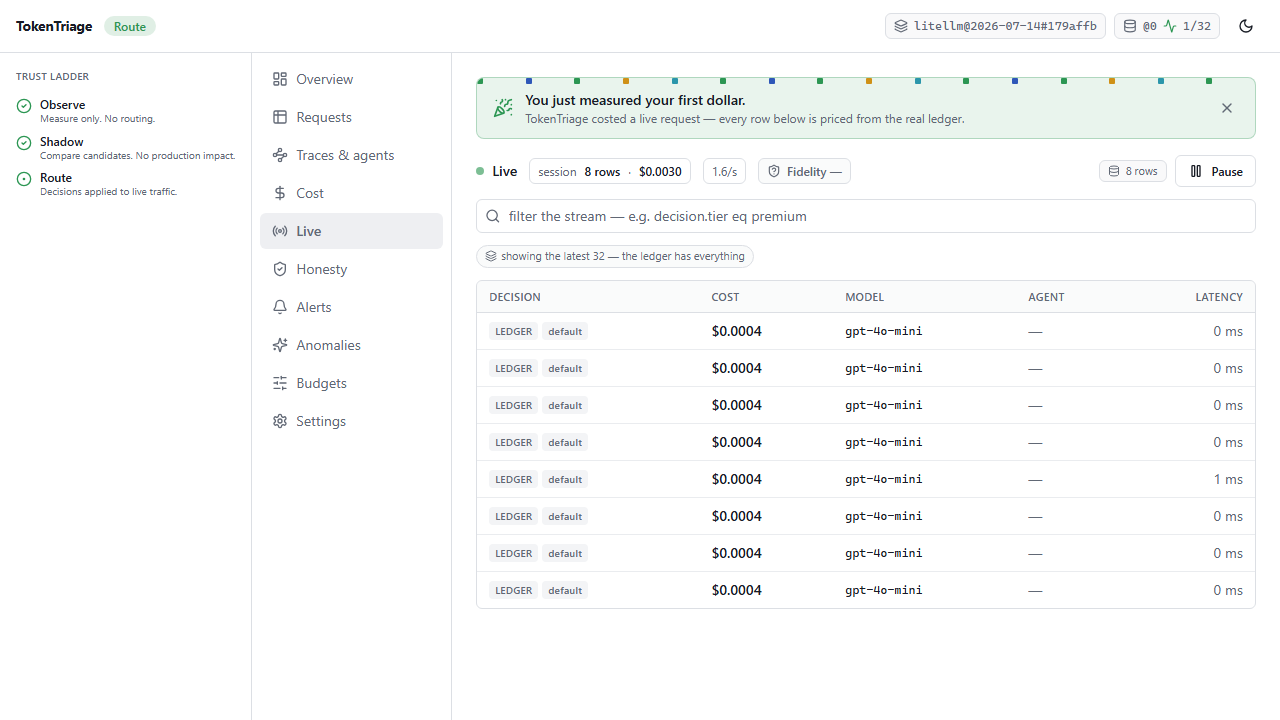Click the Observe check circle icon
Screen dimensions: 1280x720
(24, 105)
